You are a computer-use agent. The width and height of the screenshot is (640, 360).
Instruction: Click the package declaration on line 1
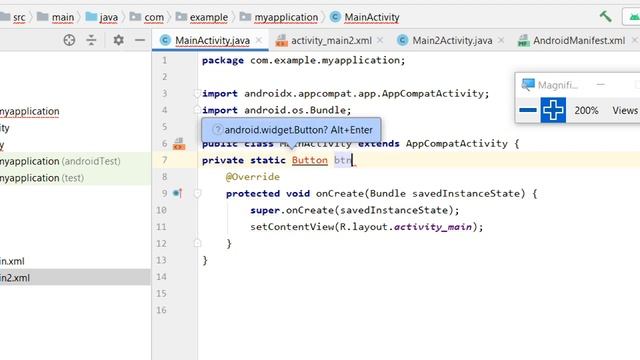tap(304, 60)
